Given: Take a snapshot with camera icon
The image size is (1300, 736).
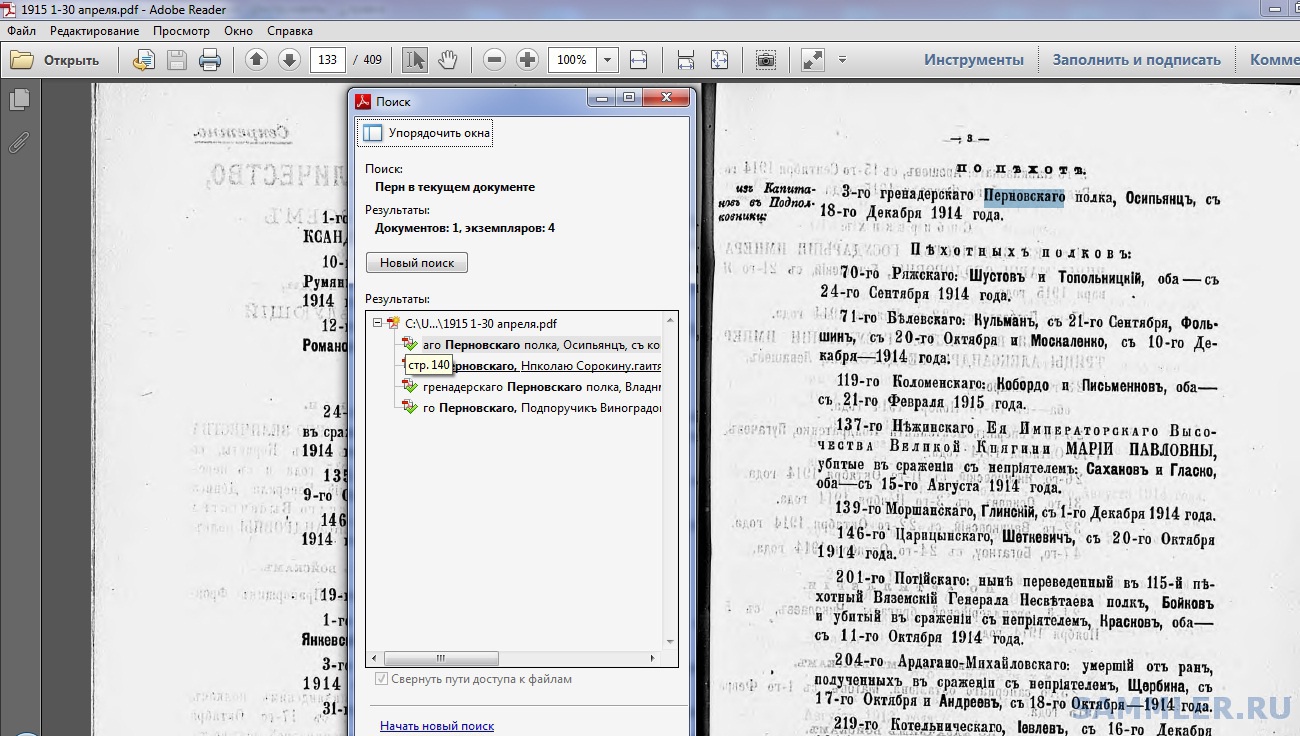Looking at the screenshot, I should click(765, 60).
